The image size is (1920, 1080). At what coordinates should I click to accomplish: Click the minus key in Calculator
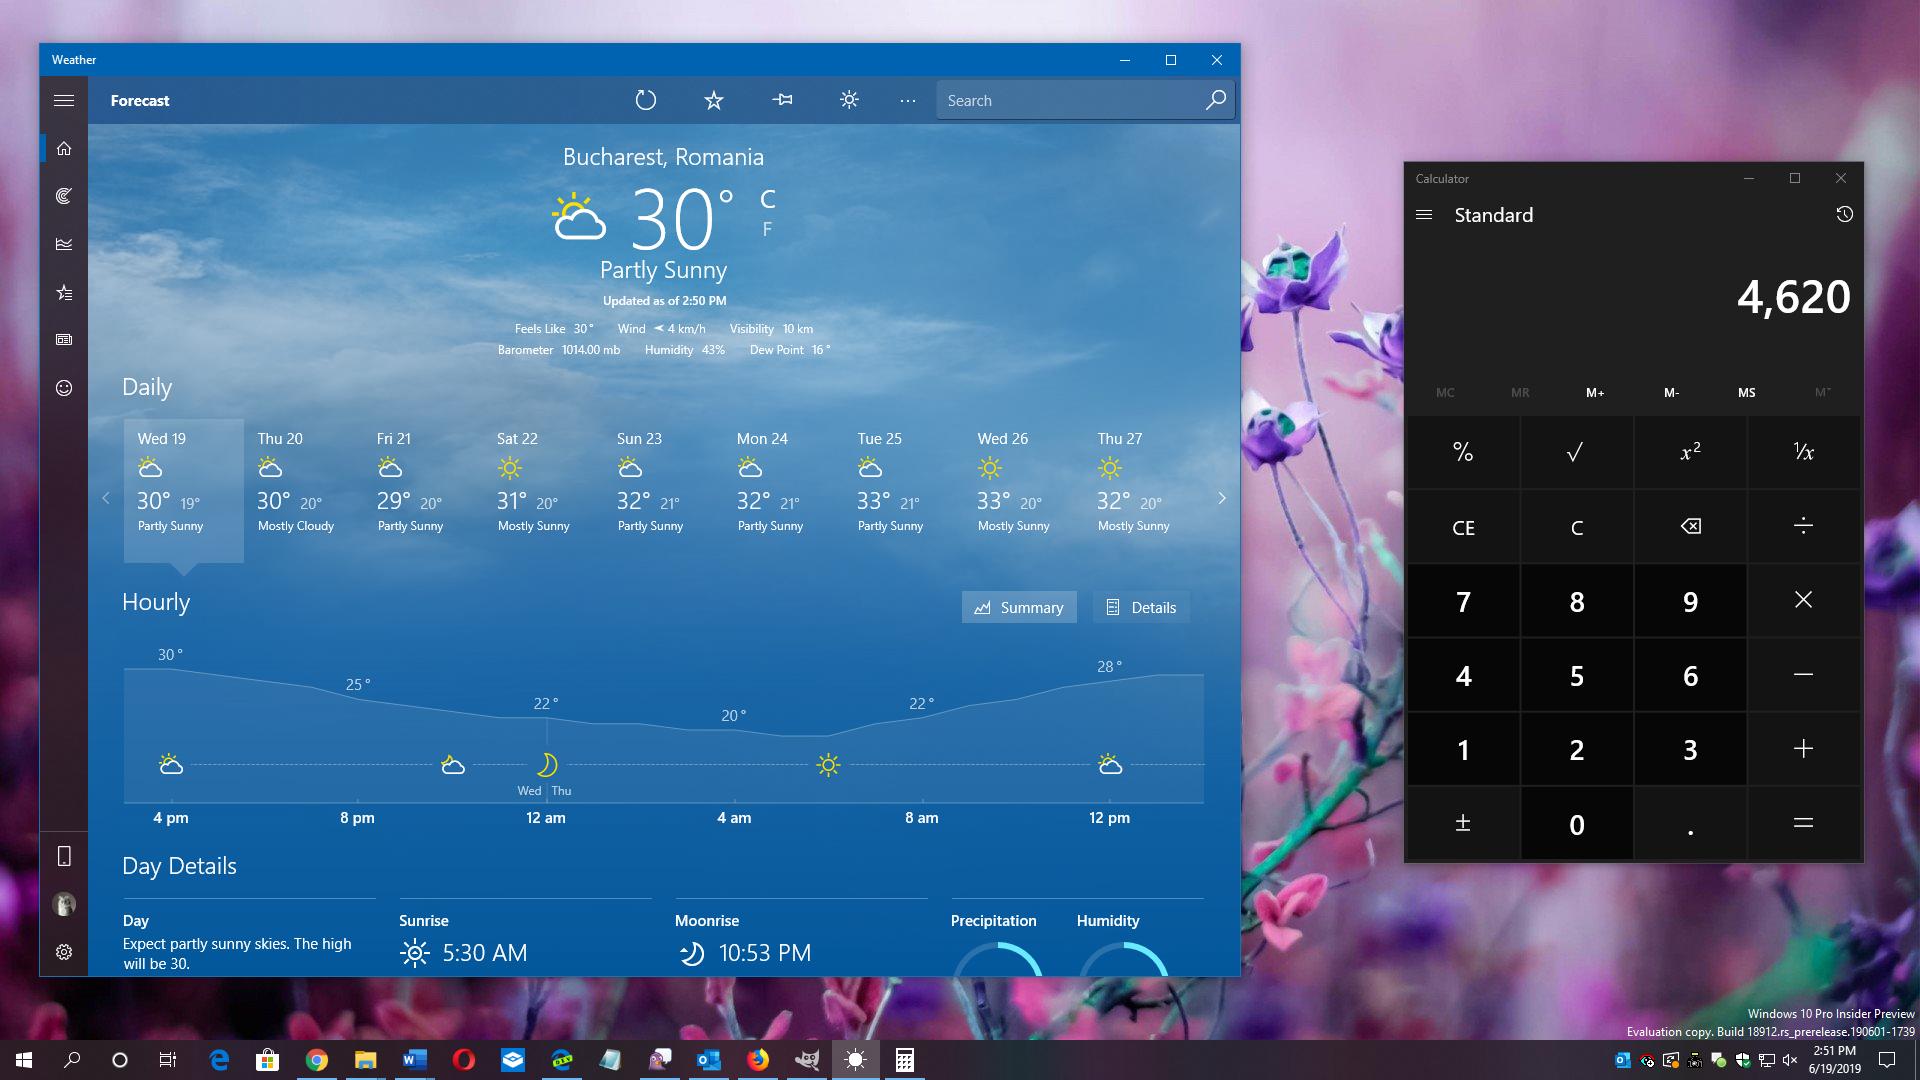(1803, 675)
